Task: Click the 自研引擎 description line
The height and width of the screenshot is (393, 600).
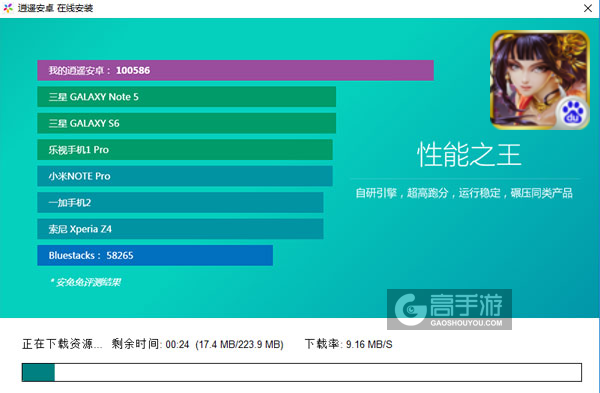Action: (464, 193)
